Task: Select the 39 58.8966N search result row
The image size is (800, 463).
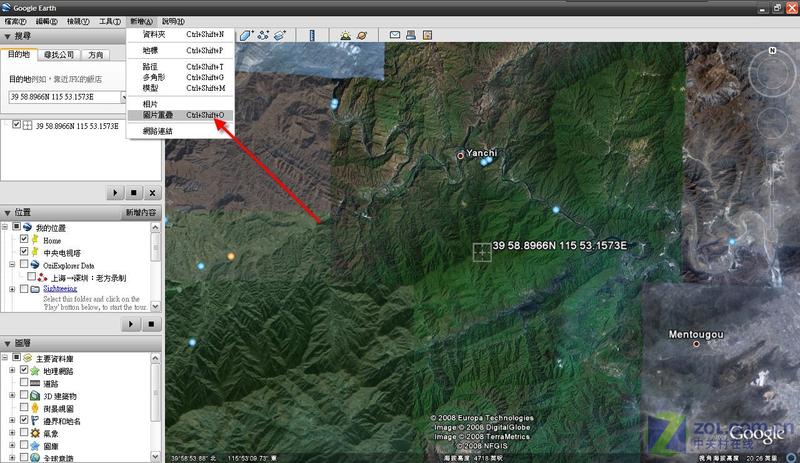Action: [x=77, y=126]
